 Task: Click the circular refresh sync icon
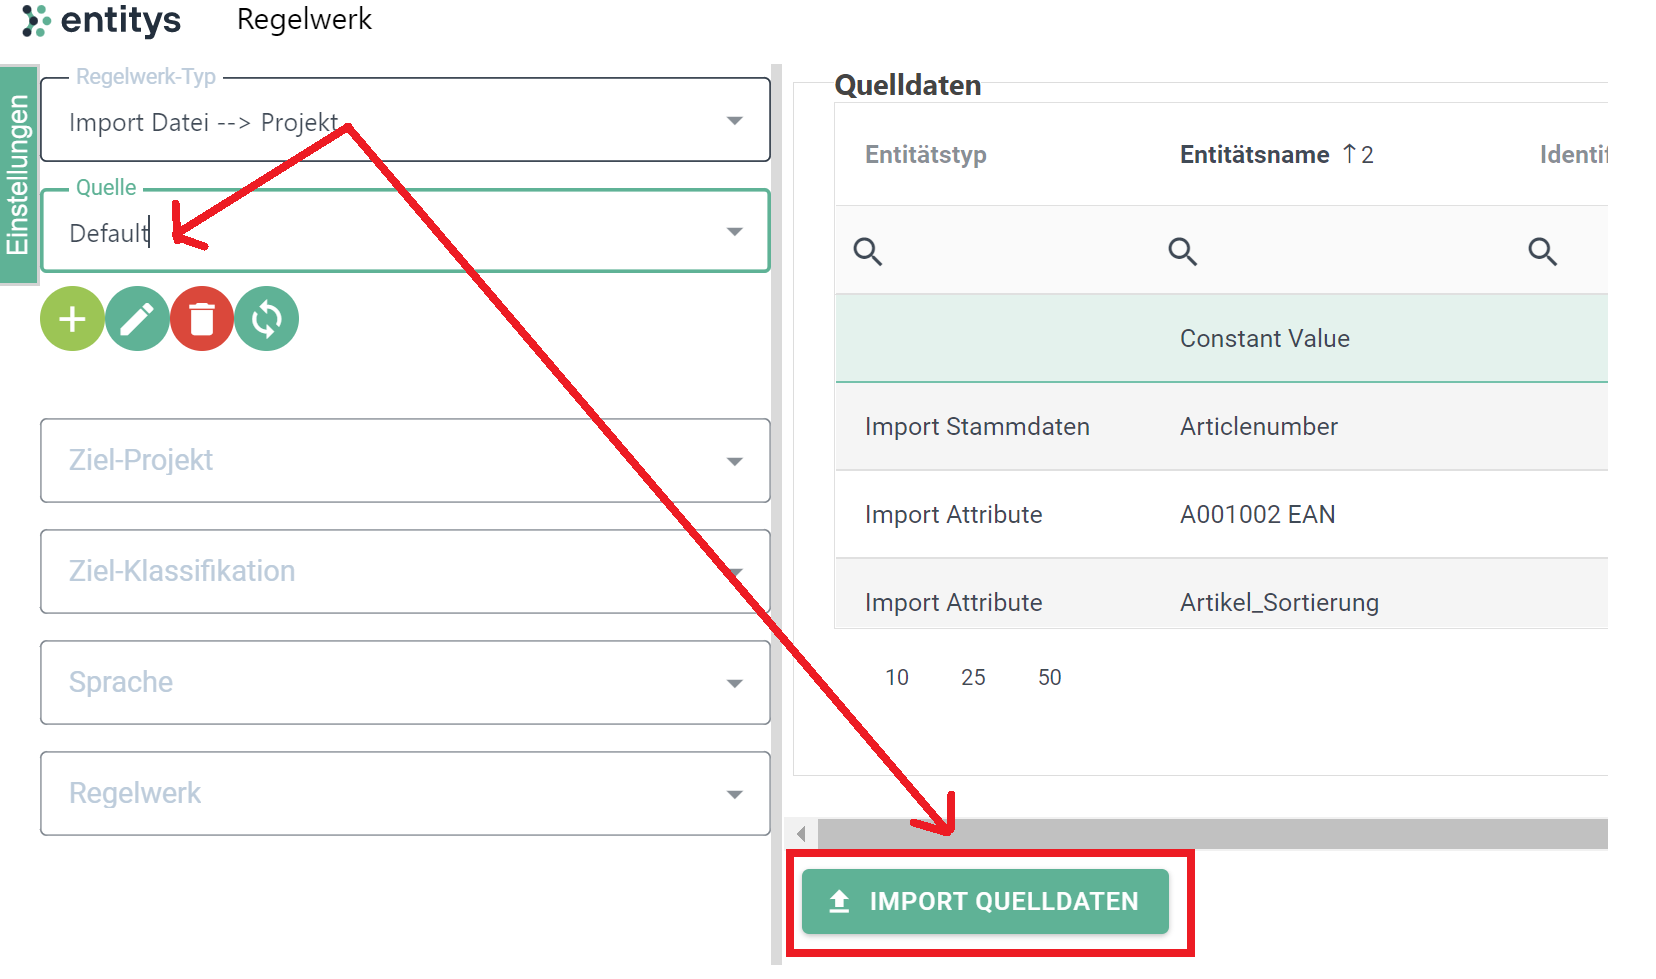[x=267, y=319]
